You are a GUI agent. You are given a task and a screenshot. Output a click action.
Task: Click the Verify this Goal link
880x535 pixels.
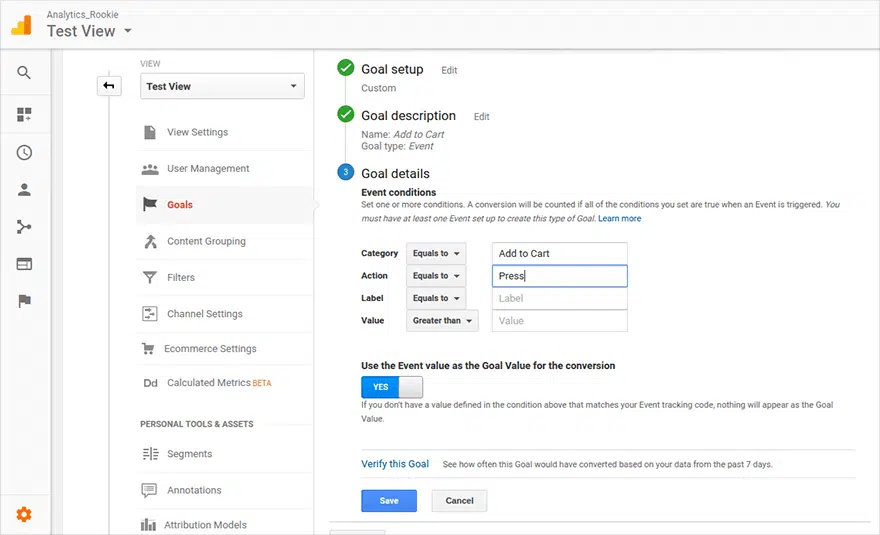pos(395,464)
